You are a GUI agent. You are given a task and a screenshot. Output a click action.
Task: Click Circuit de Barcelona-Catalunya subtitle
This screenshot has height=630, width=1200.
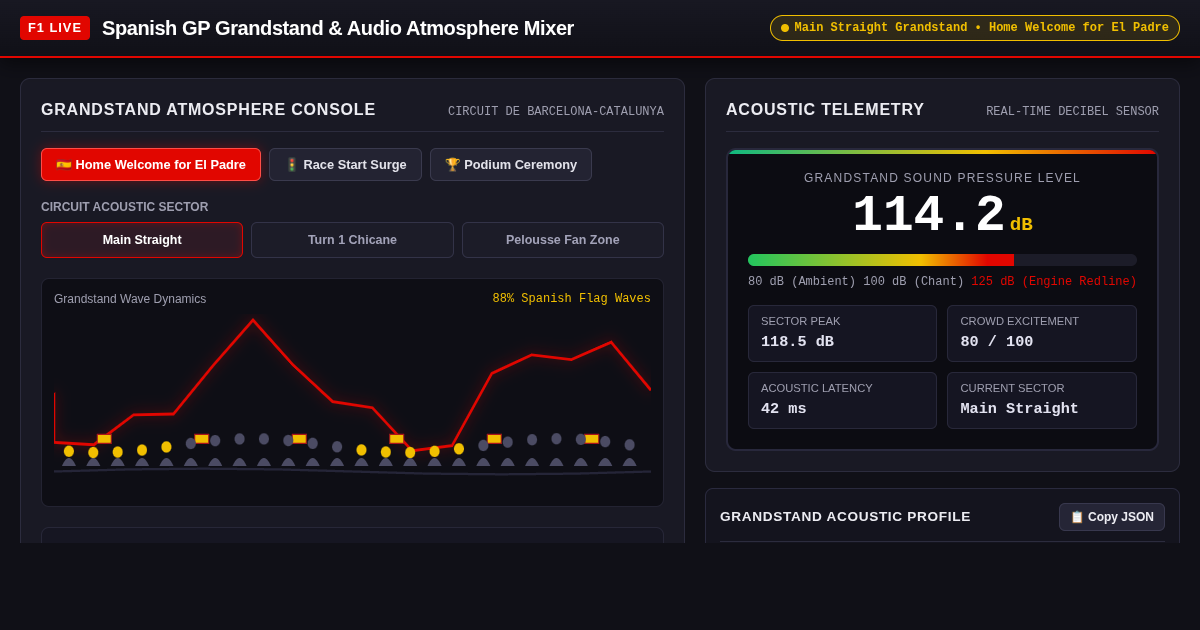556,112
